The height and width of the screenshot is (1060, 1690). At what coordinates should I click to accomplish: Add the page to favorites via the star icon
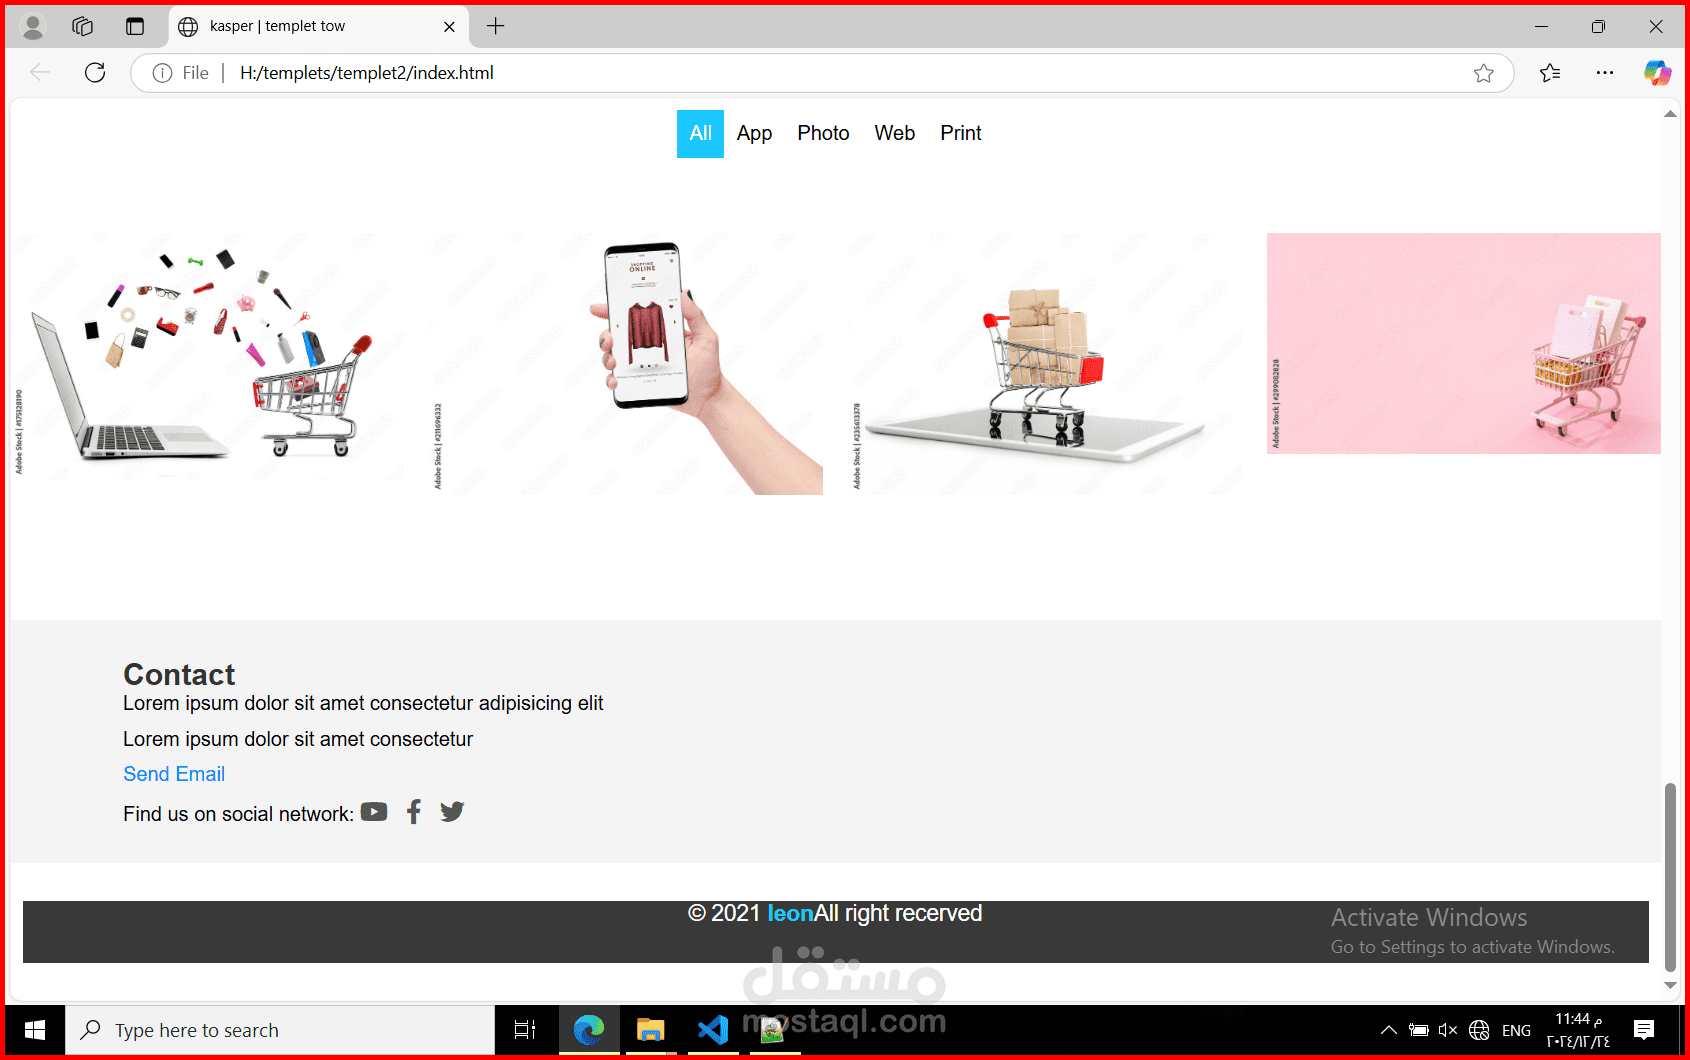coord(1484,73)
